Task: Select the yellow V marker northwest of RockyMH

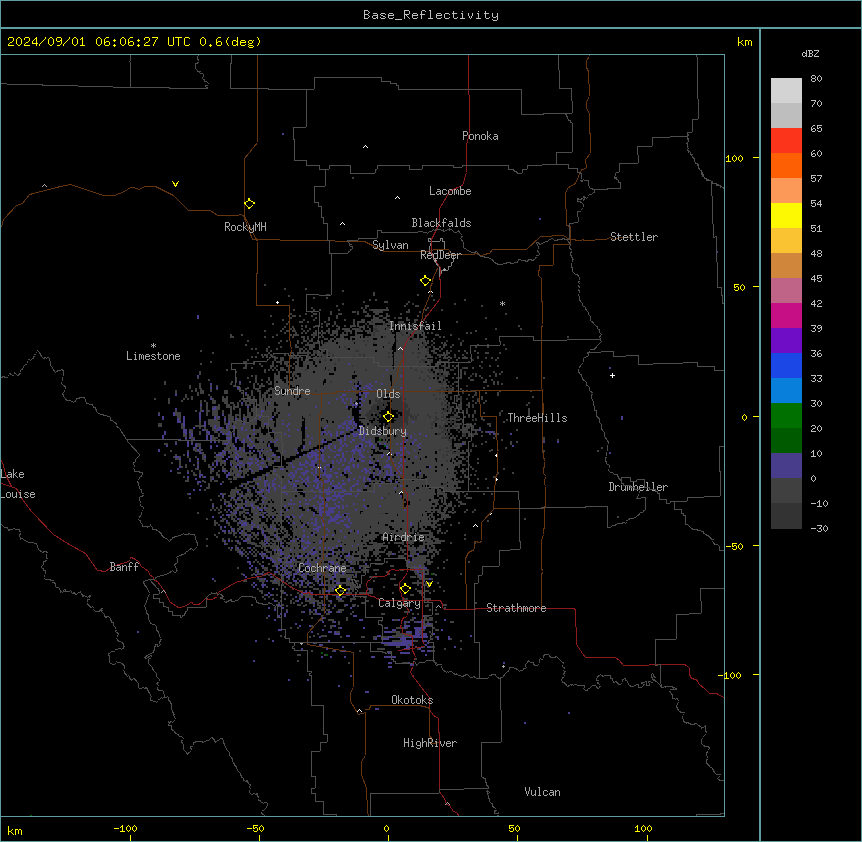Action: (175, 184)
